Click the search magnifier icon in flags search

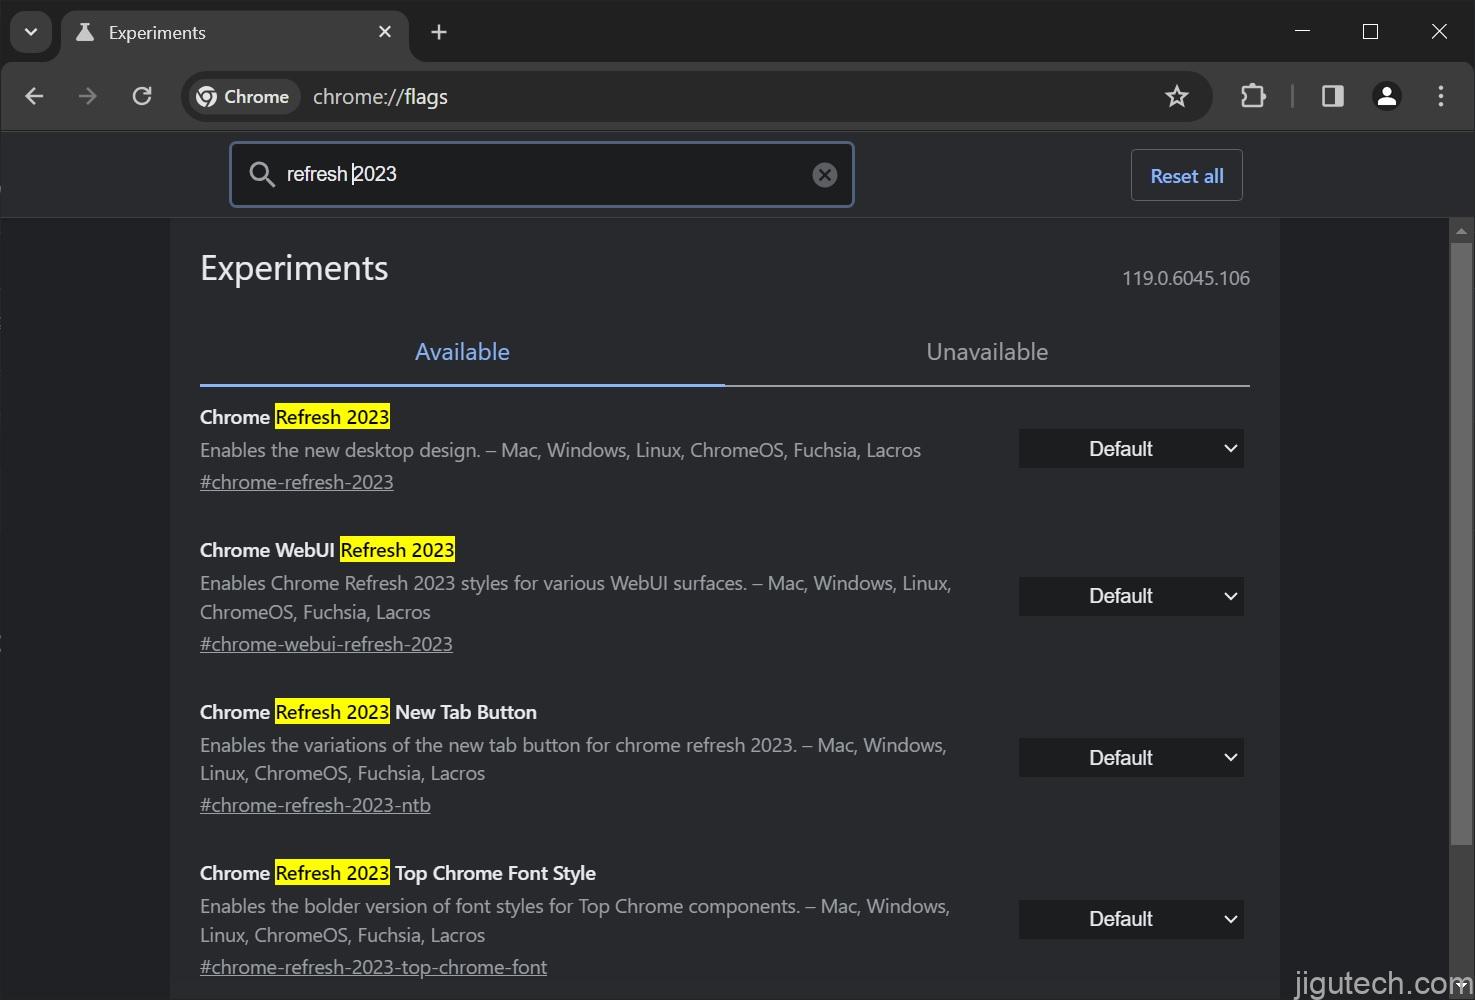[x=262, y=174]
